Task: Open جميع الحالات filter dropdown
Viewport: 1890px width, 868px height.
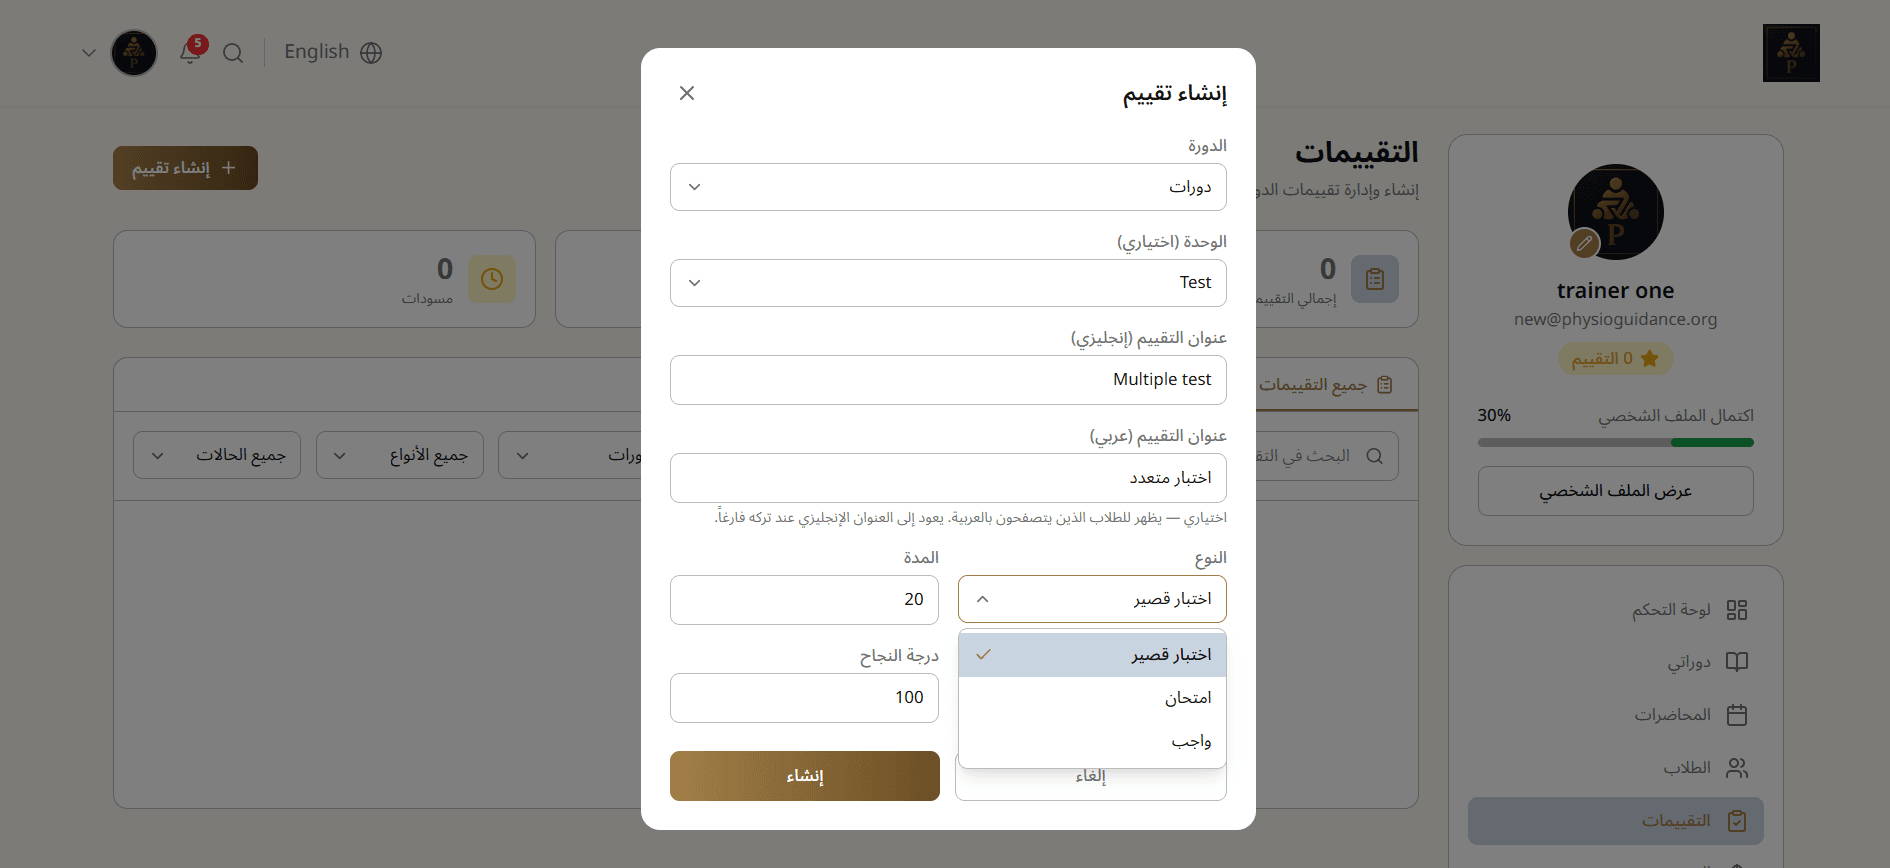Action: coord(217,455)
